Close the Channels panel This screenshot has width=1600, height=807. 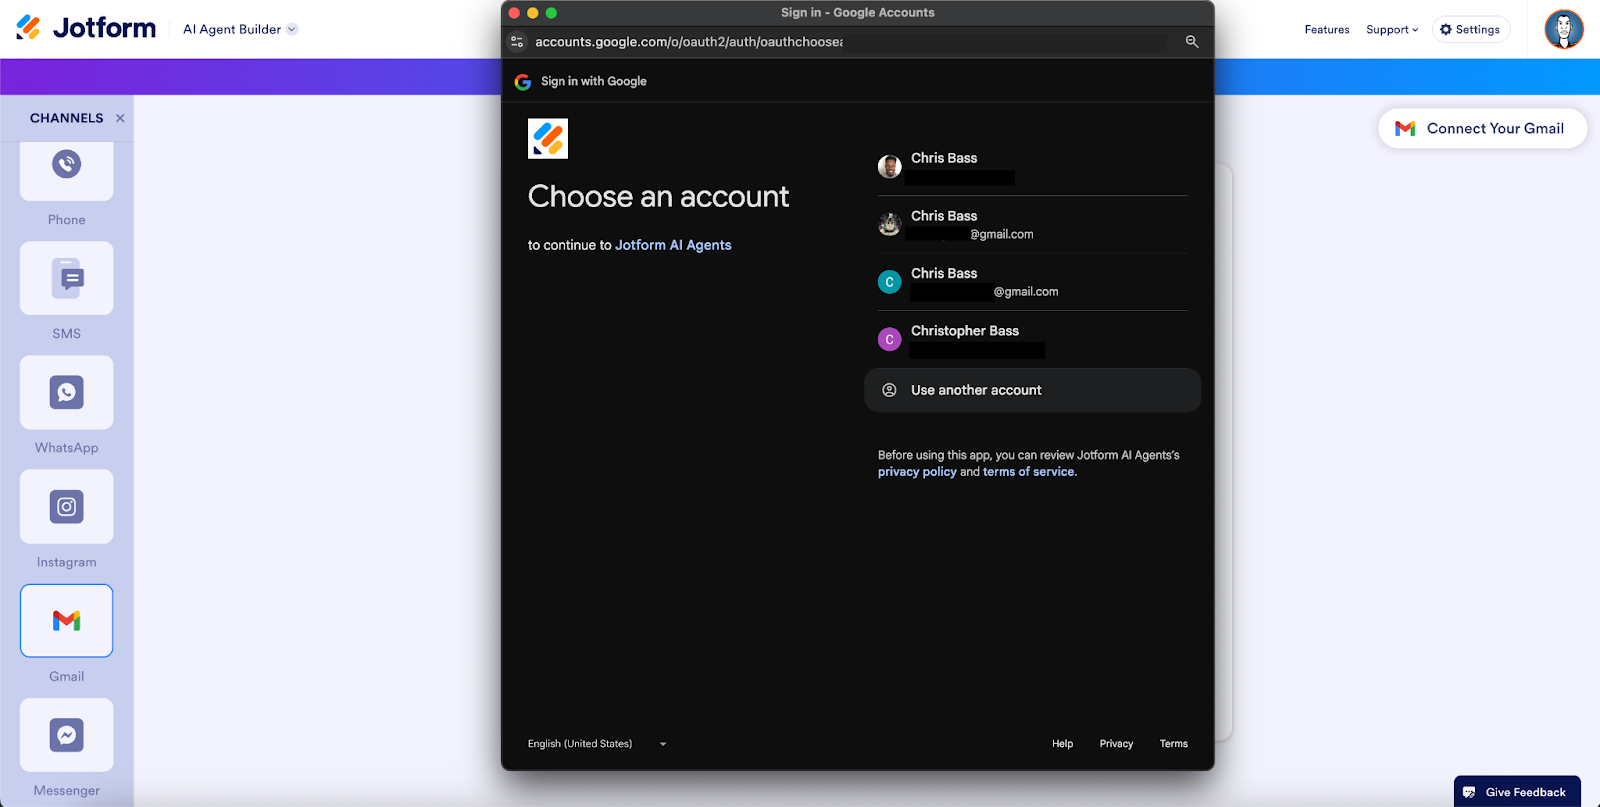[x=120, y=118]
